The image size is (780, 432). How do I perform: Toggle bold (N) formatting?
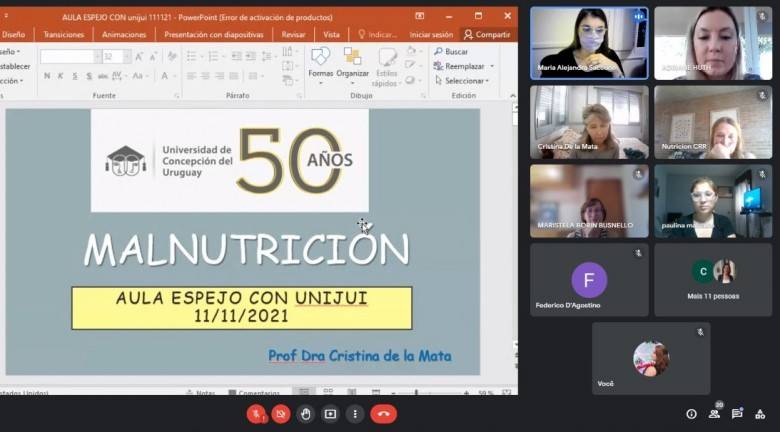click(x=47, y=76)
